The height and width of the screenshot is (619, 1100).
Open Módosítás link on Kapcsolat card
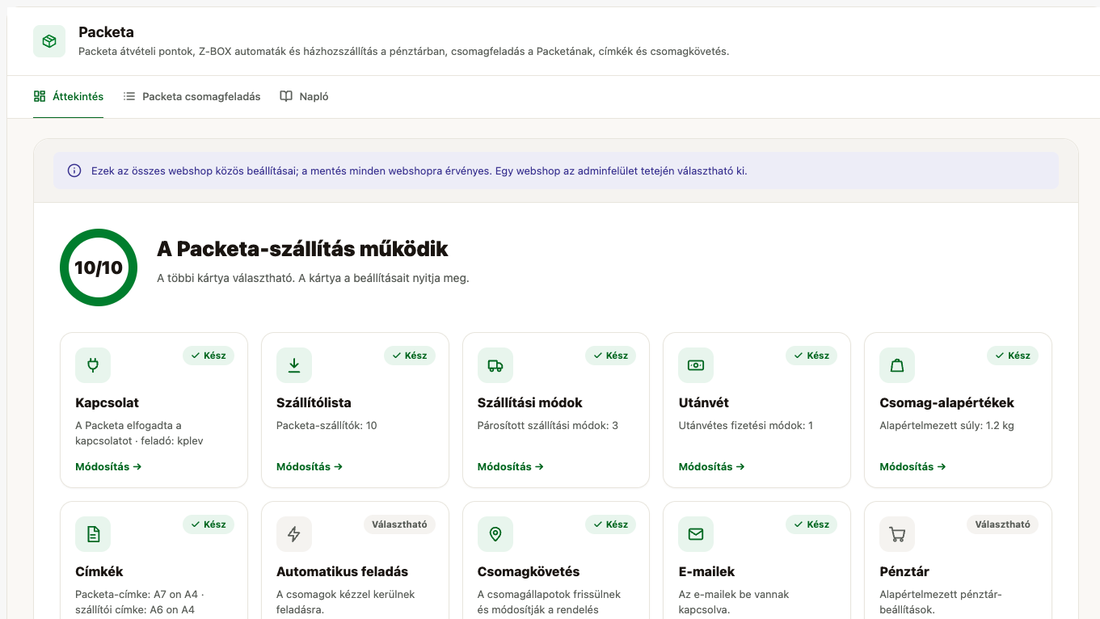(x=108, y=466)
